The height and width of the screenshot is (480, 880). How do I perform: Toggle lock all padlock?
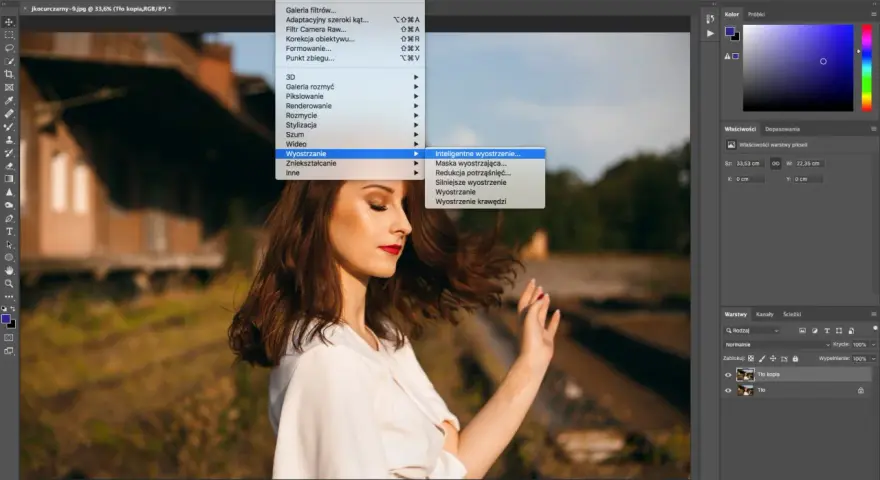[x=795, y=358]
